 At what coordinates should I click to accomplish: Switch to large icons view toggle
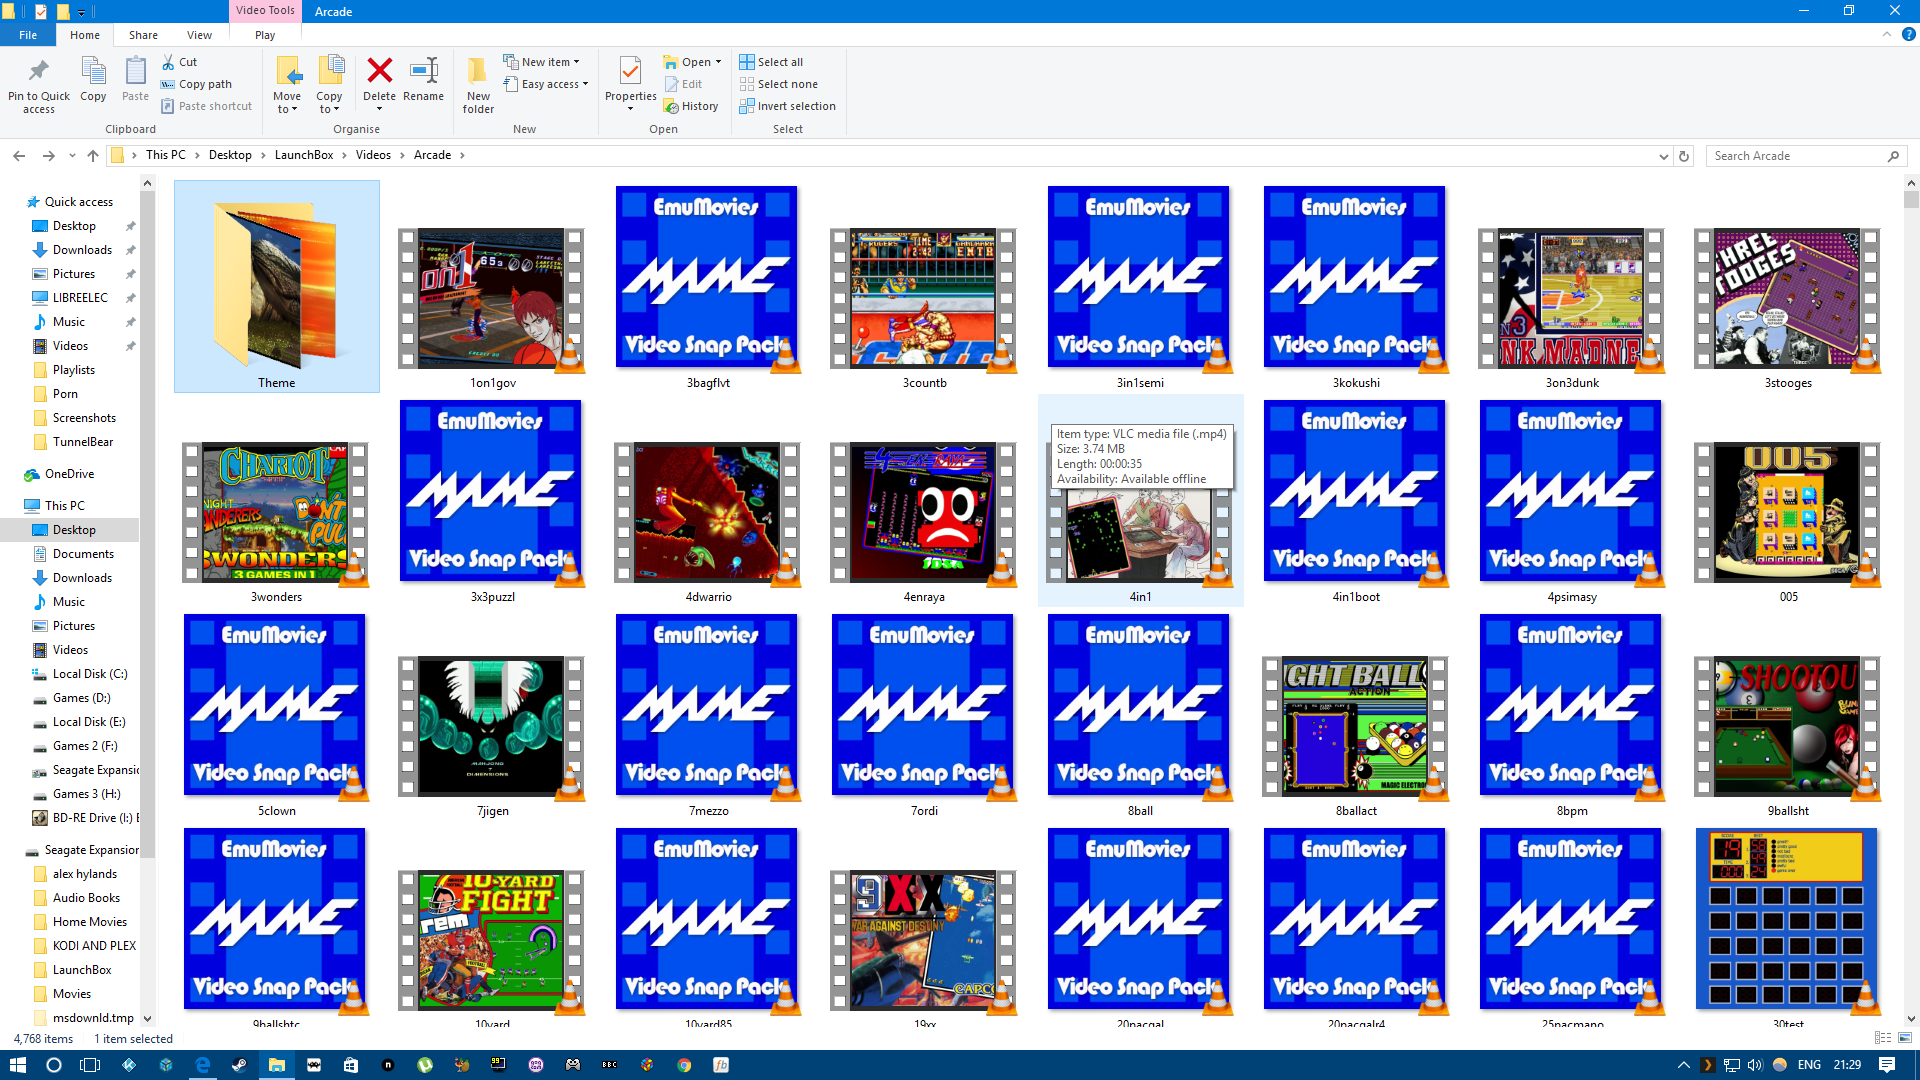pyautogui.click(x=1905, y=1038)
